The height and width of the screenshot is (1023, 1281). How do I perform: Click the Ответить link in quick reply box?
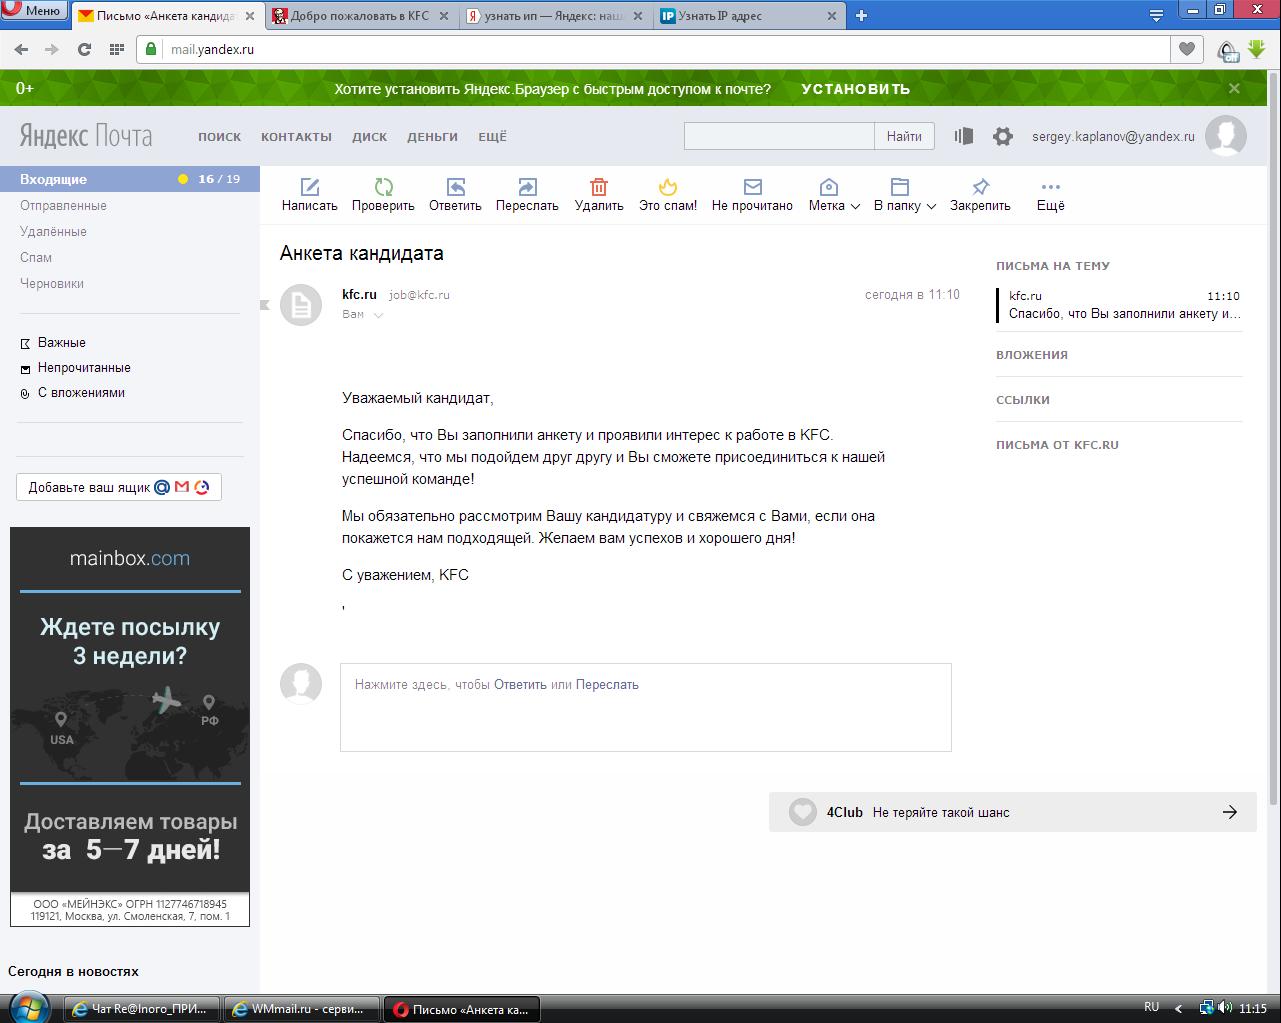point(520,685)
